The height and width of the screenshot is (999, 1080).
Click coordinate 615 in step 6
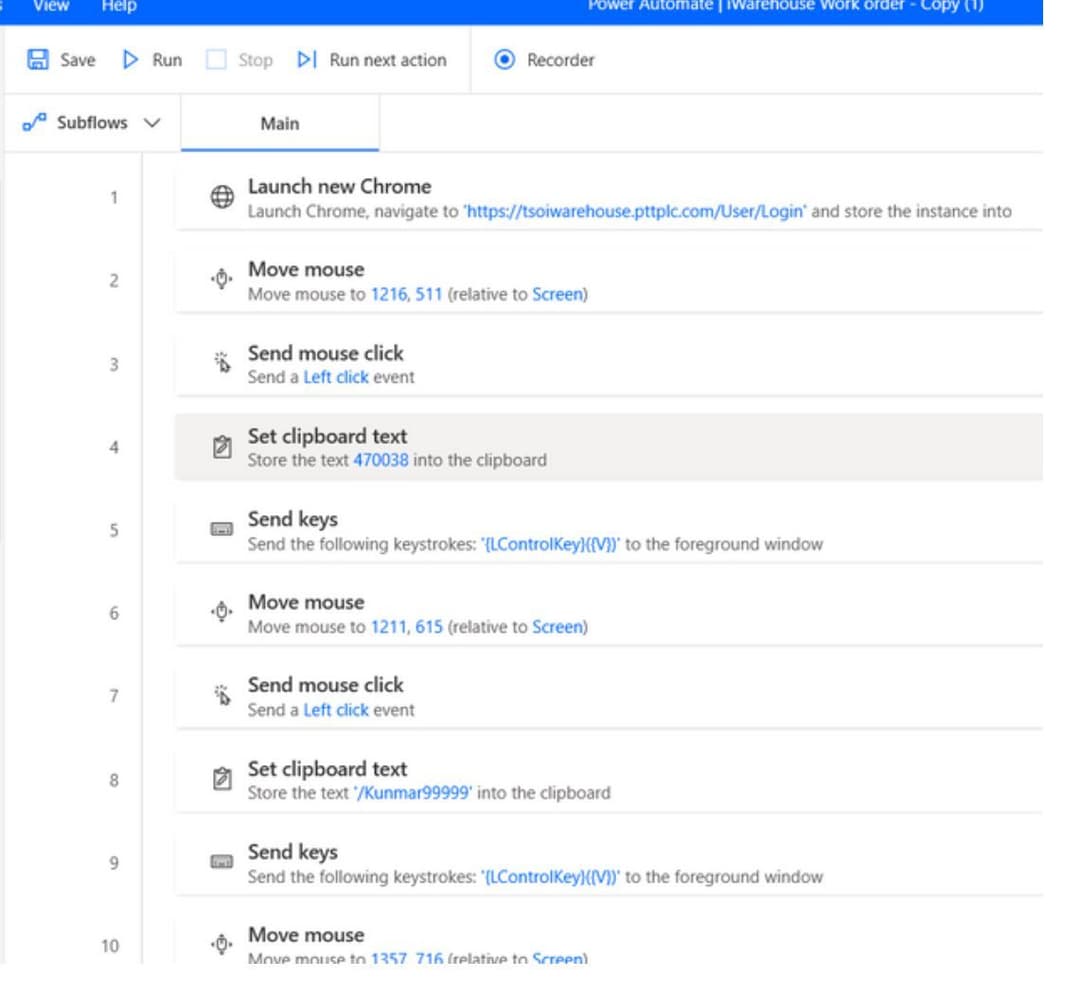pos(429,627)
